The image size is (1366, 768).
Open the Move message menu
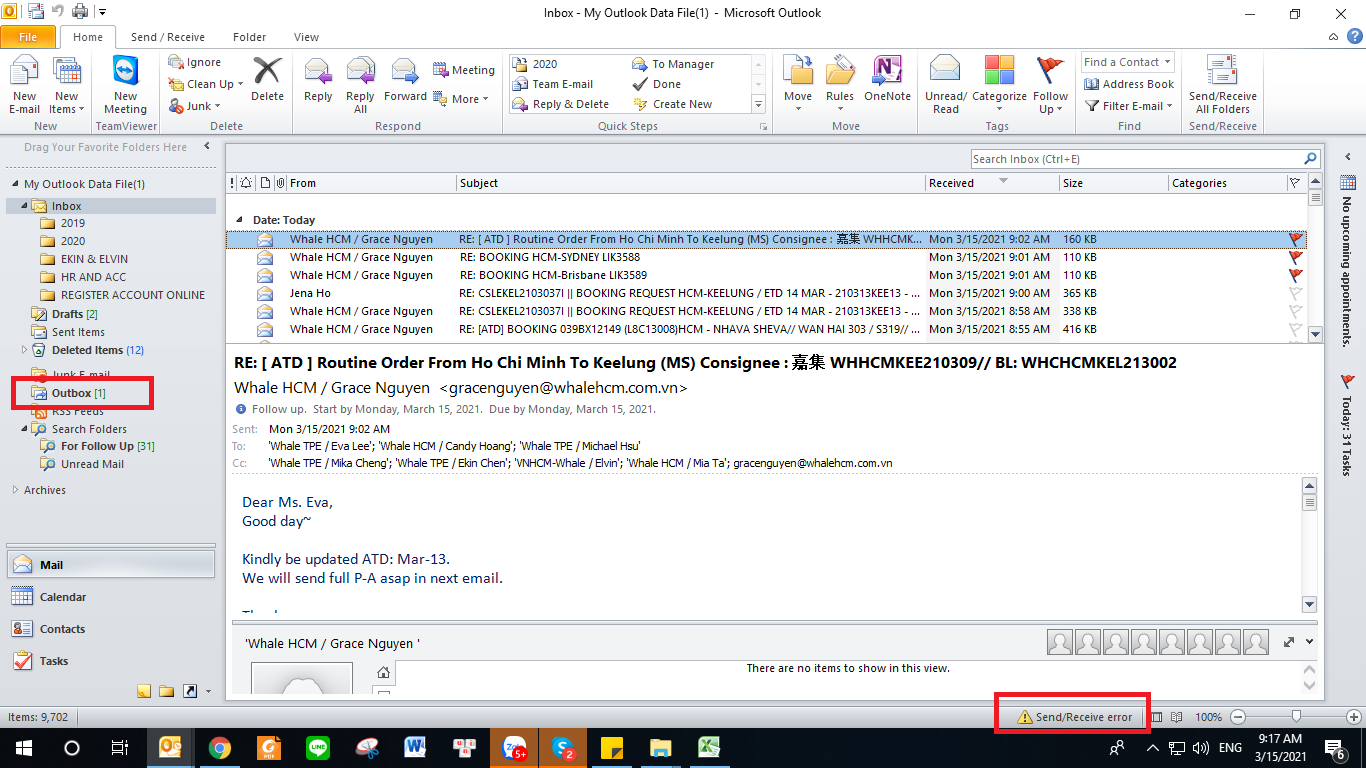pyautogui.click(x=798, y=86)
